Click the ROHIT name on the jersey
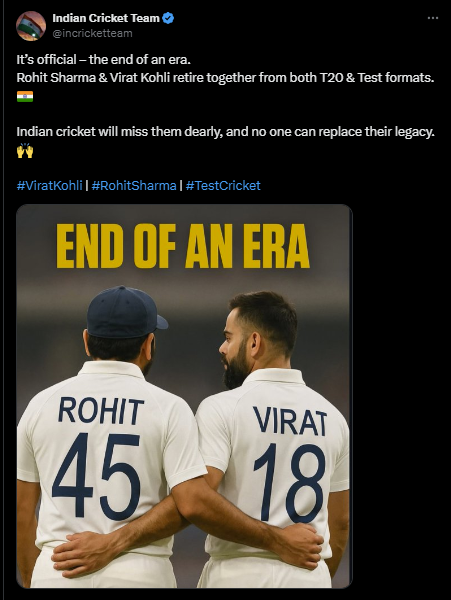Image resolution: width=451 pixels, height=600 pixels. 101,411
